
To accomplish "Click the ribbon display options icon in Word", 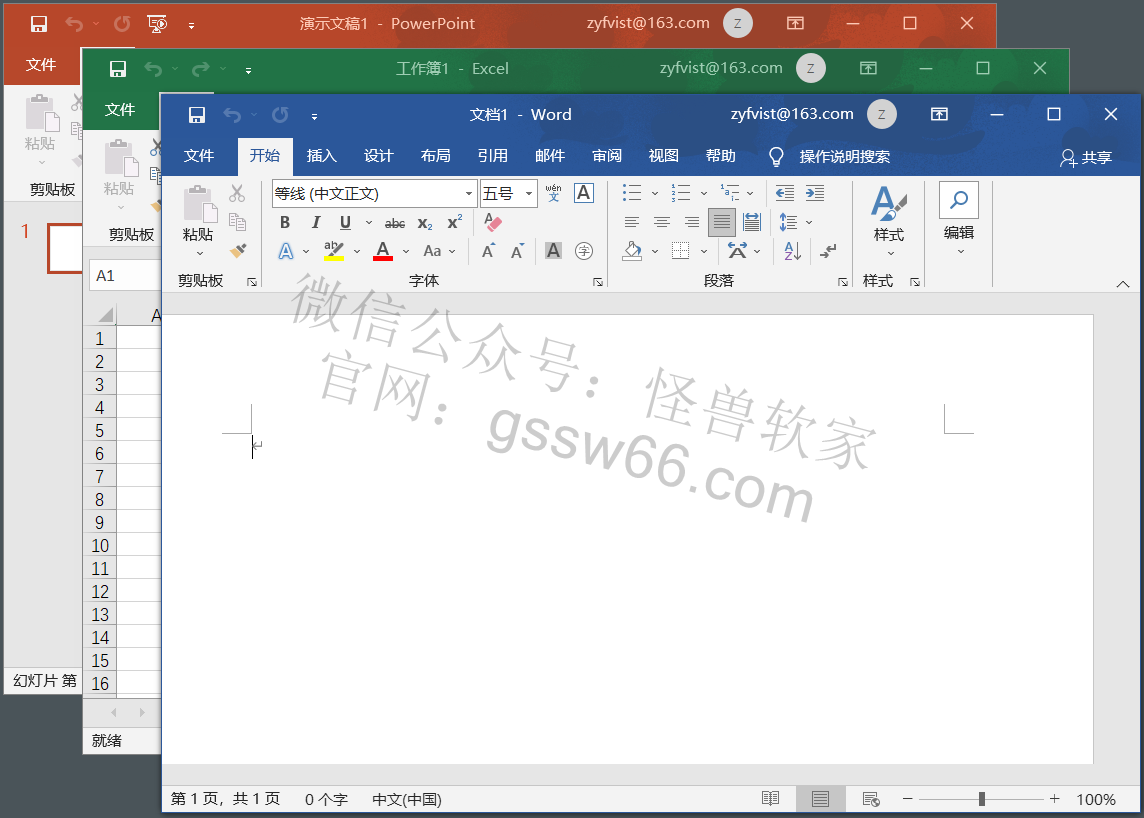I will tap(940, 114).
